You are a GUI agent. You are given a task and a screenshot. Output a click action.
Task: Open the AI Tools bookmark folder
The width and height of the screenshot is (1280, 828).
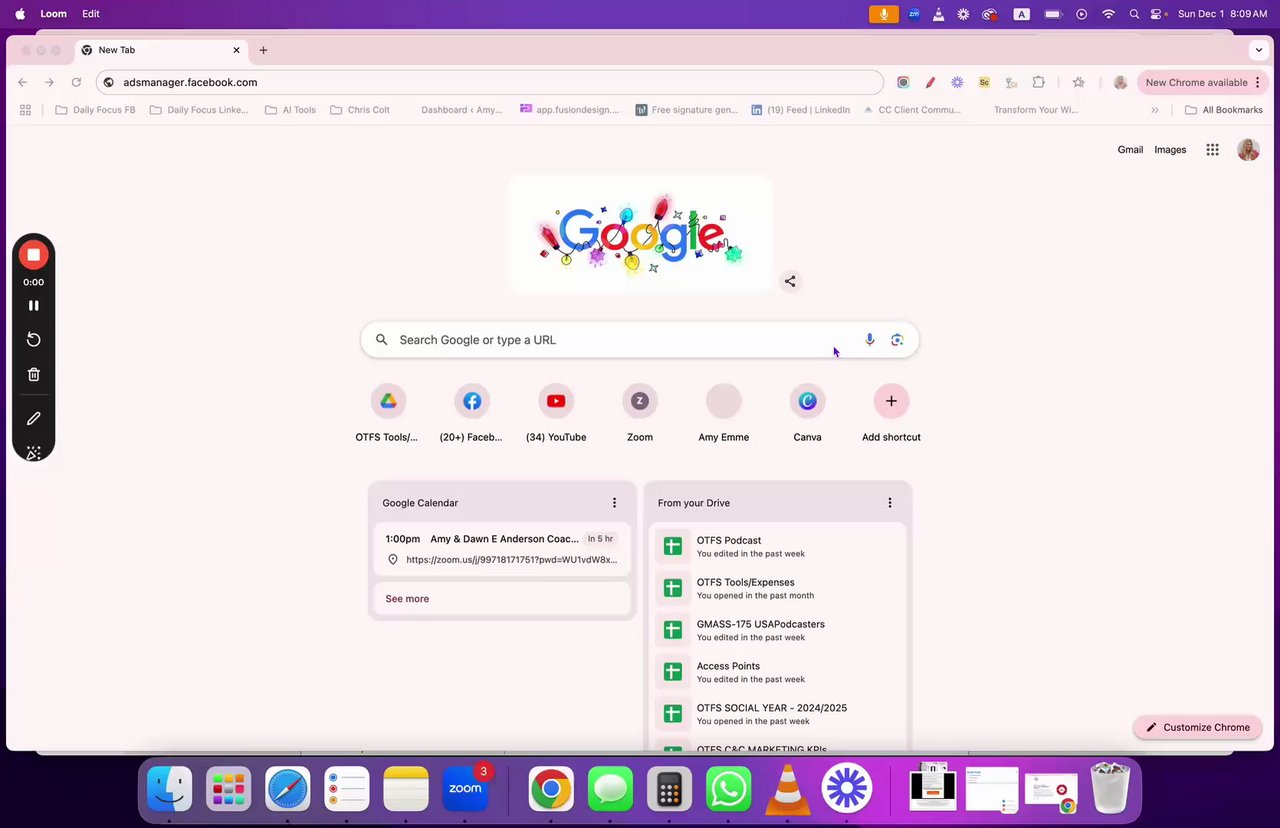(x=290, y=110)
